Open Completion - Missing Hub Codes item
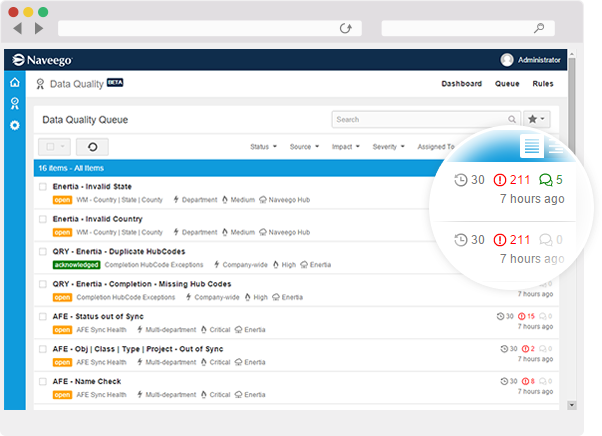This screenshot has width=602, height=436. pos(142,284)
